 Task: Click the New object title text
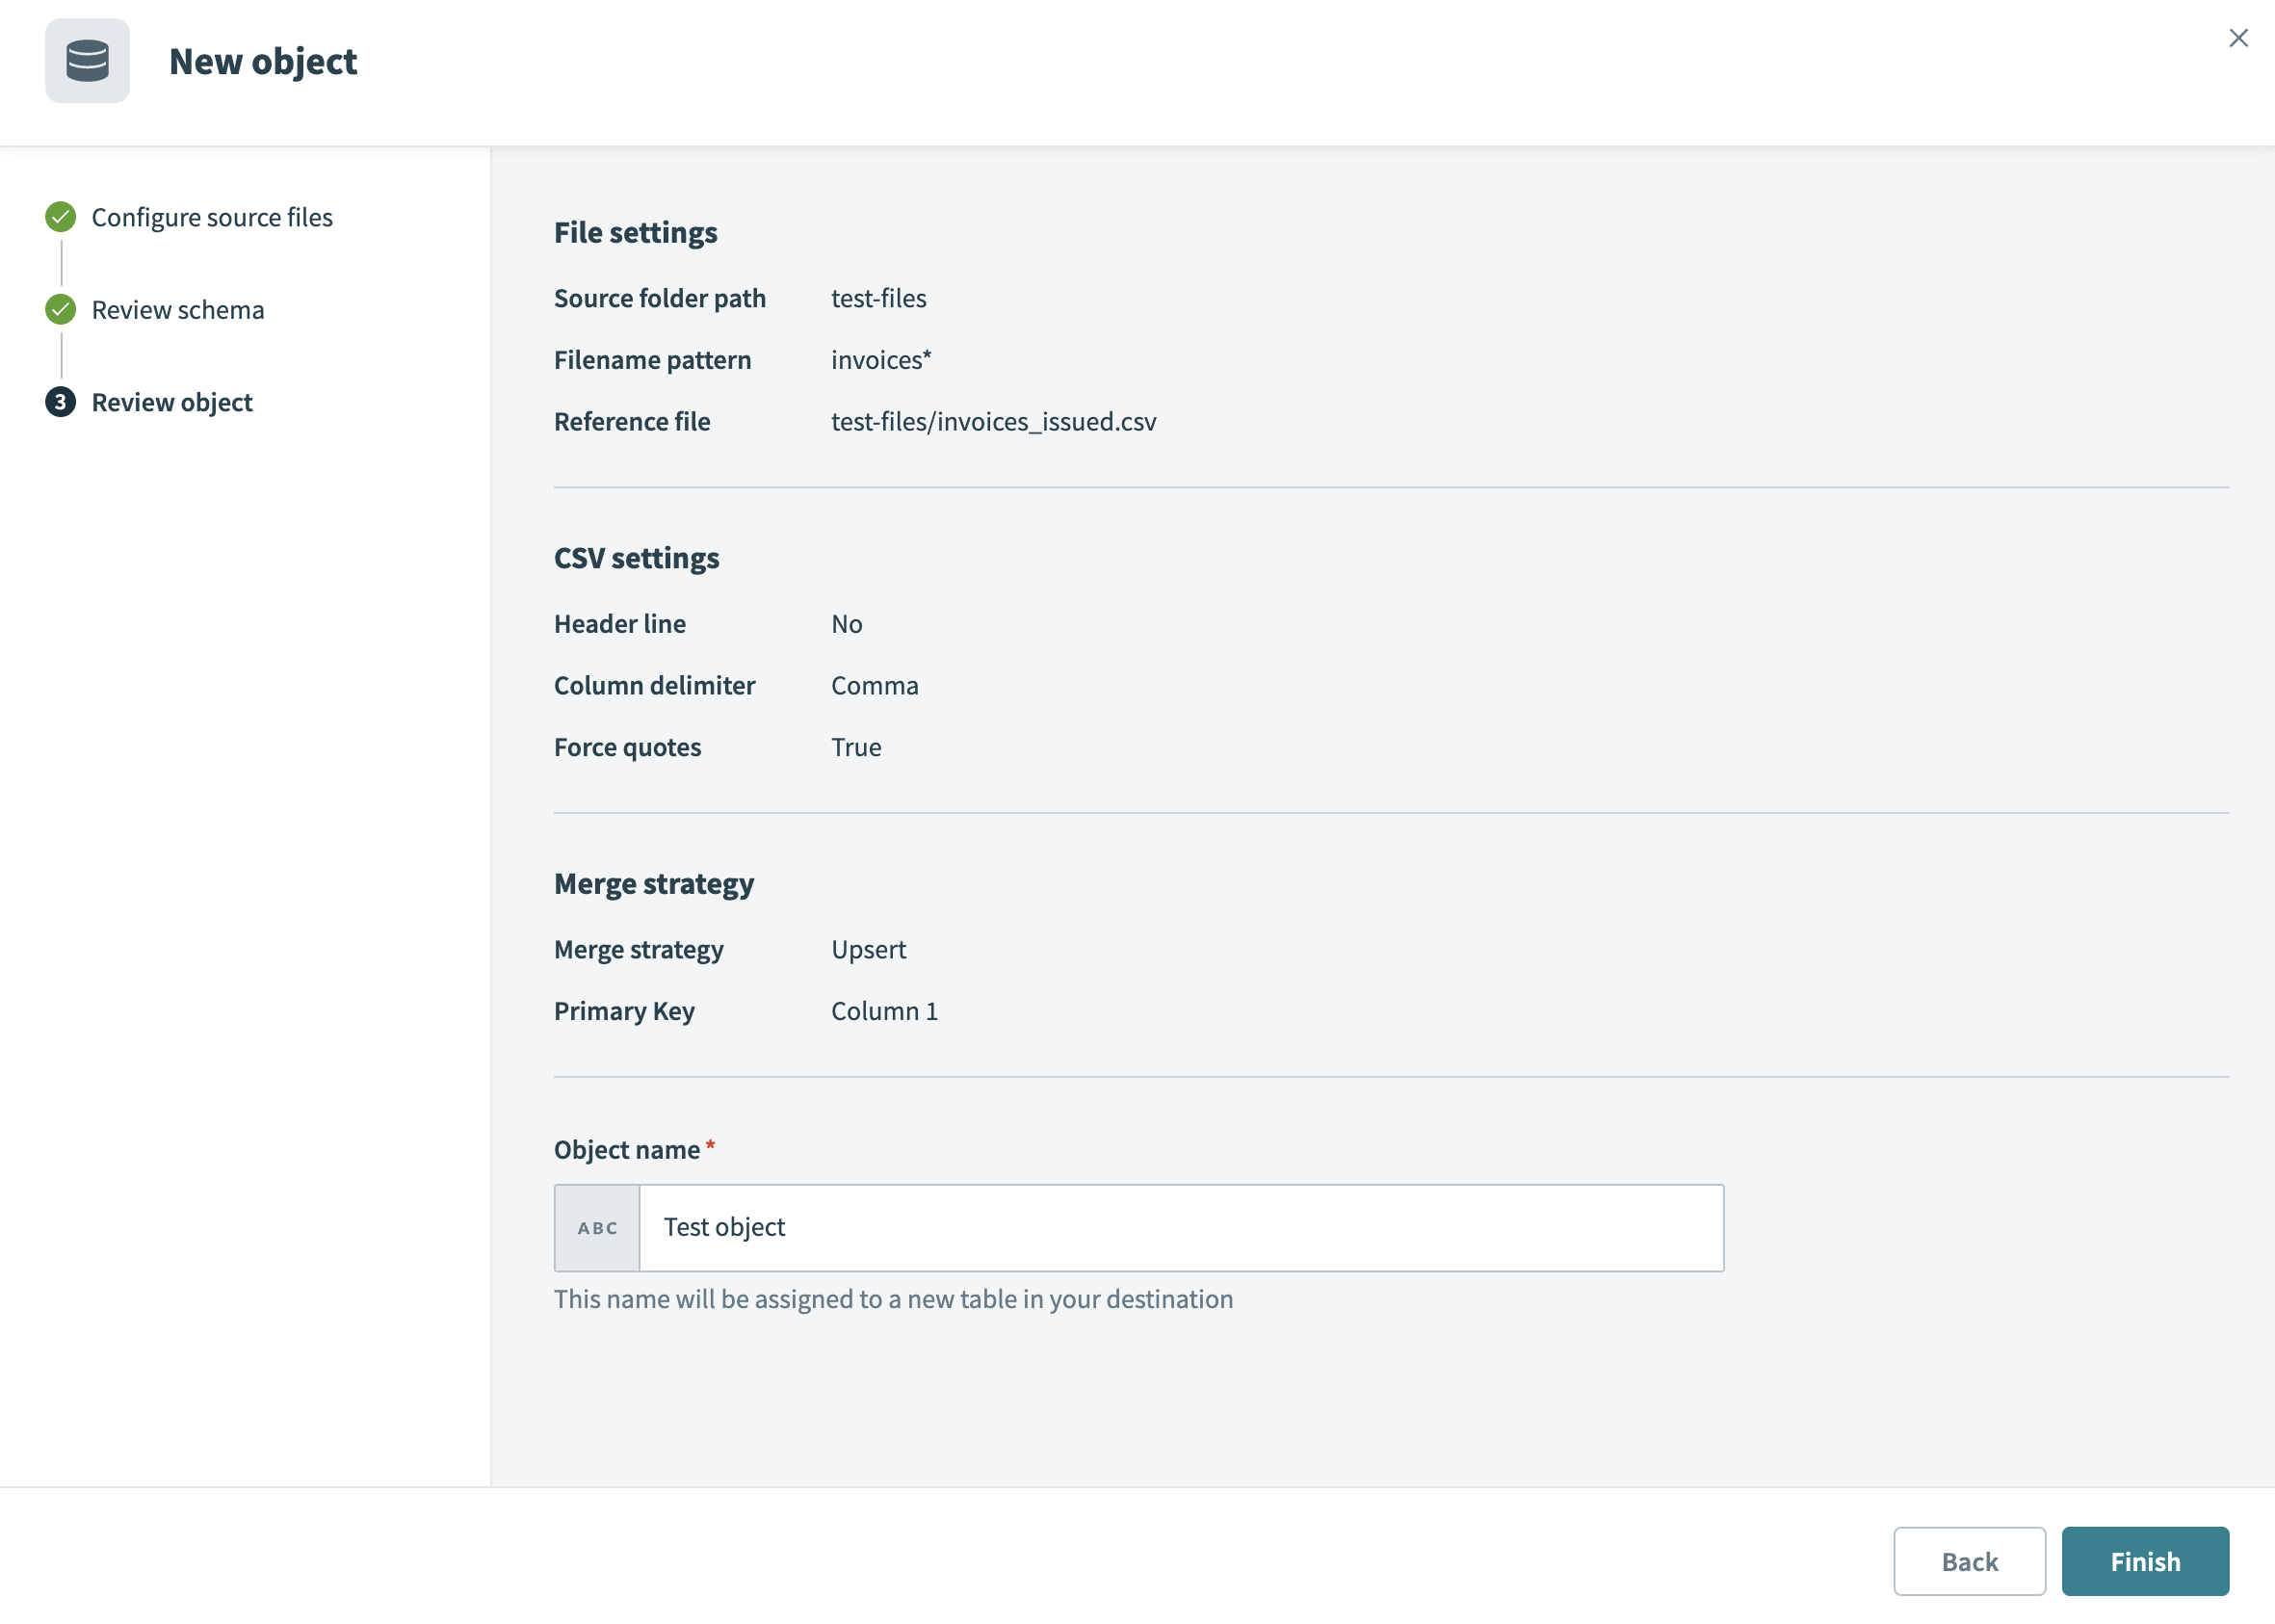click(263, 61)
